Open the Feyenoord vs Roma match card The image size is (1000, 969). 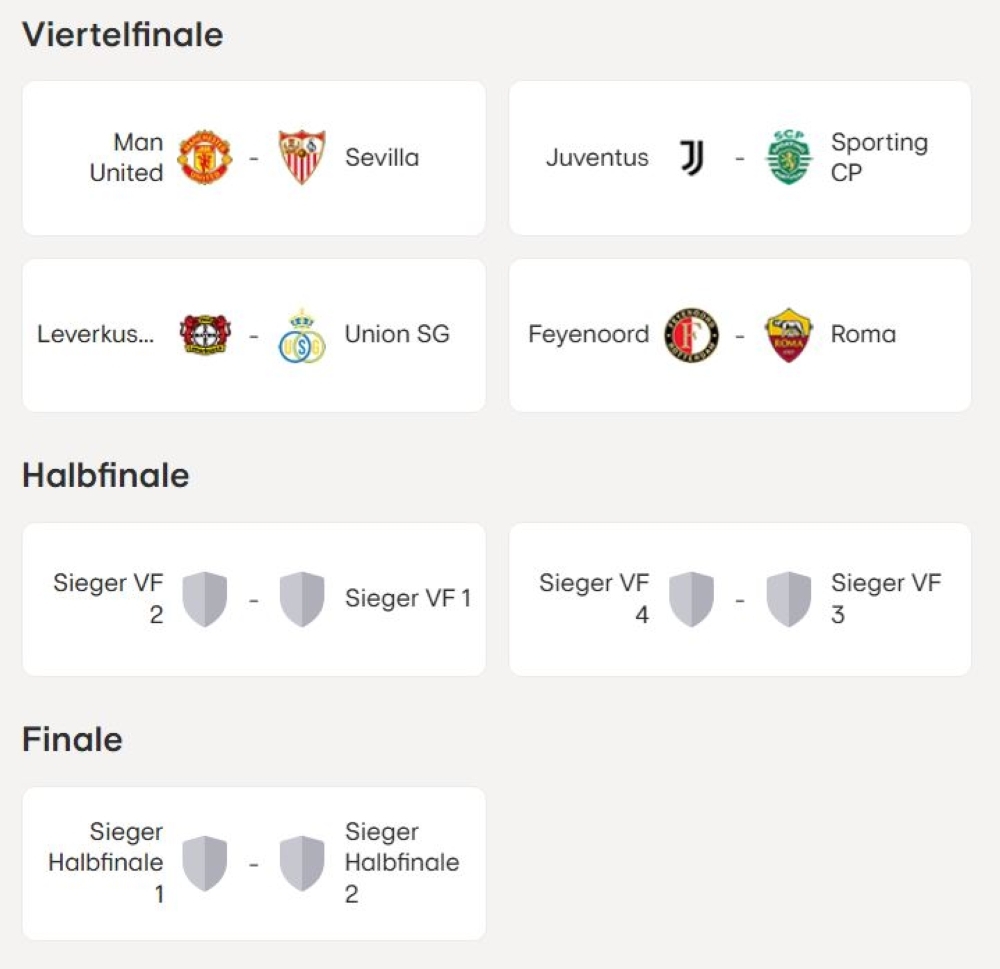tap(740, 335)
